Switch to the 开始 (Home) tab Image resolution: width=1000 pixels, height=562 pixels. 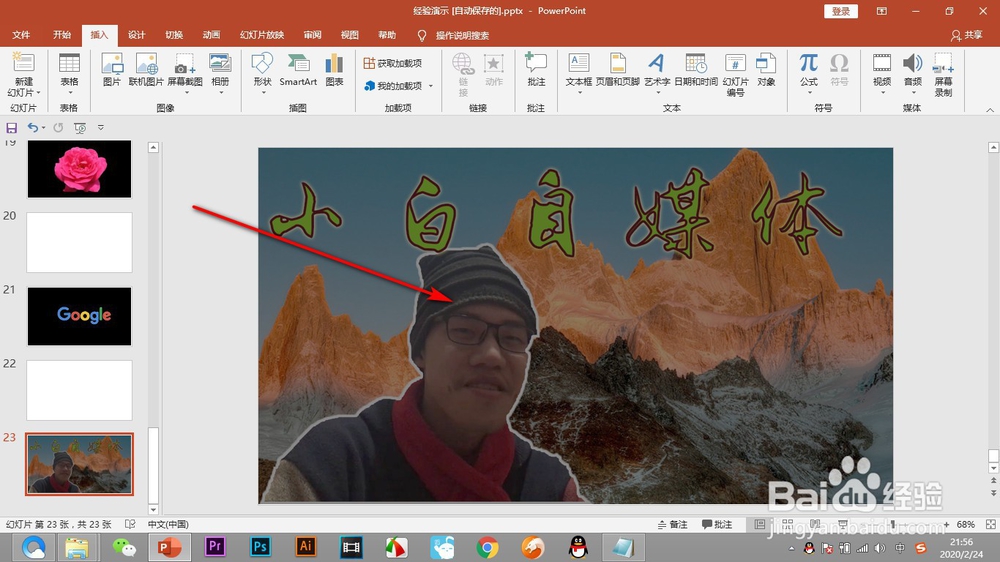coord(62,35)
